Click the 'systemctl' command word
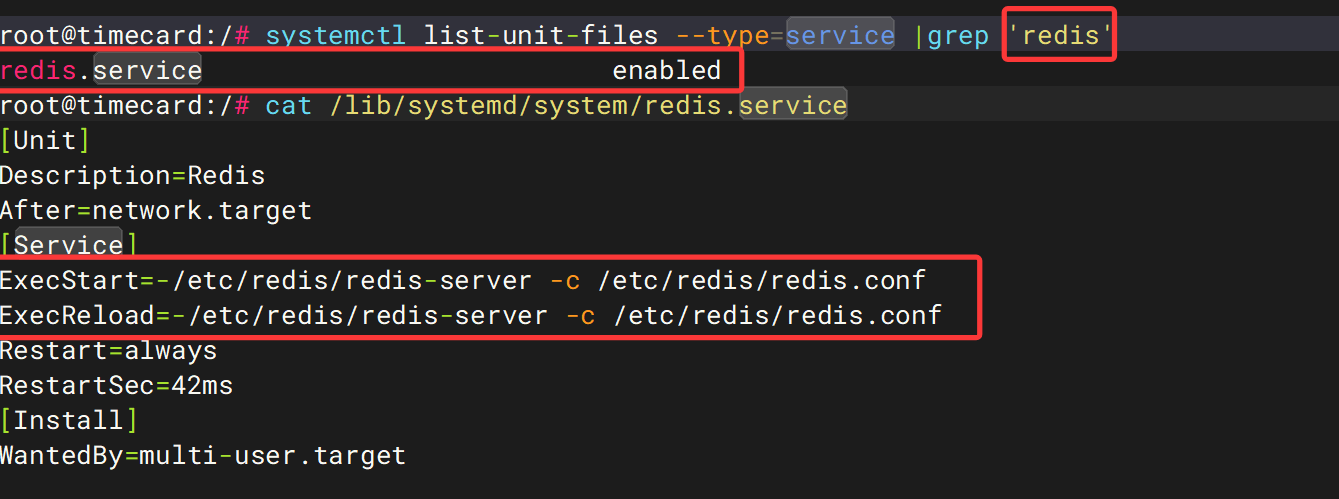The width and height of the screenshot is (1339, 499). point(335,36)
